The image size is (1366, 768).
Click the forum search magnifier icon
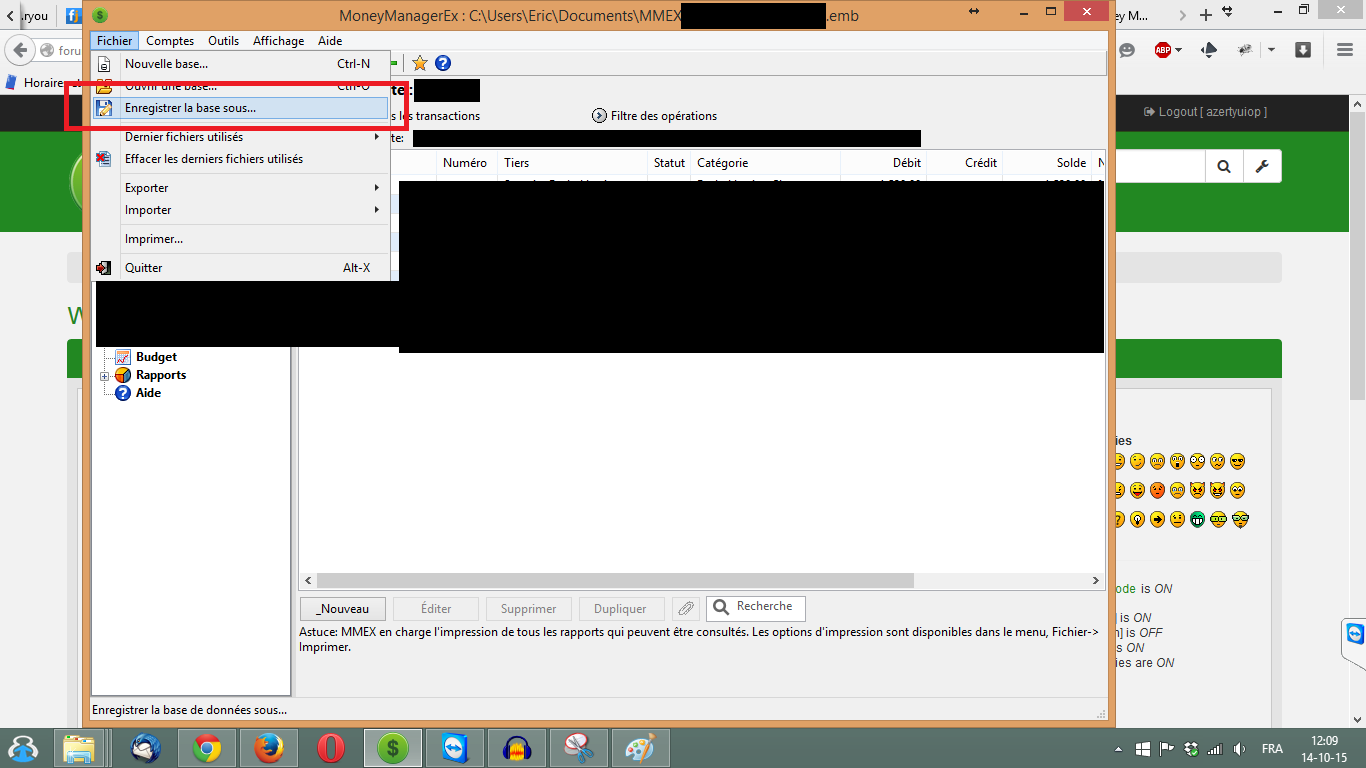[x=1224, y=167]
